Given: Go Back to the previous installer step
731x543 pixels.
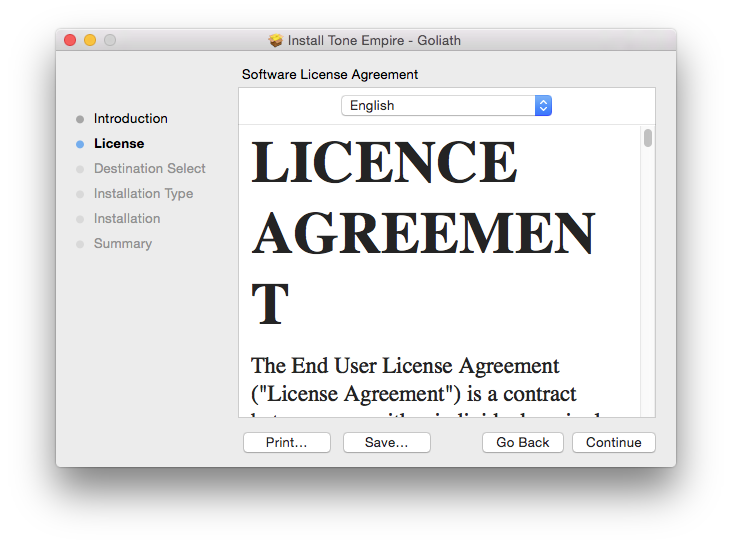Looking at the screenshot, I should pos(522,442).
